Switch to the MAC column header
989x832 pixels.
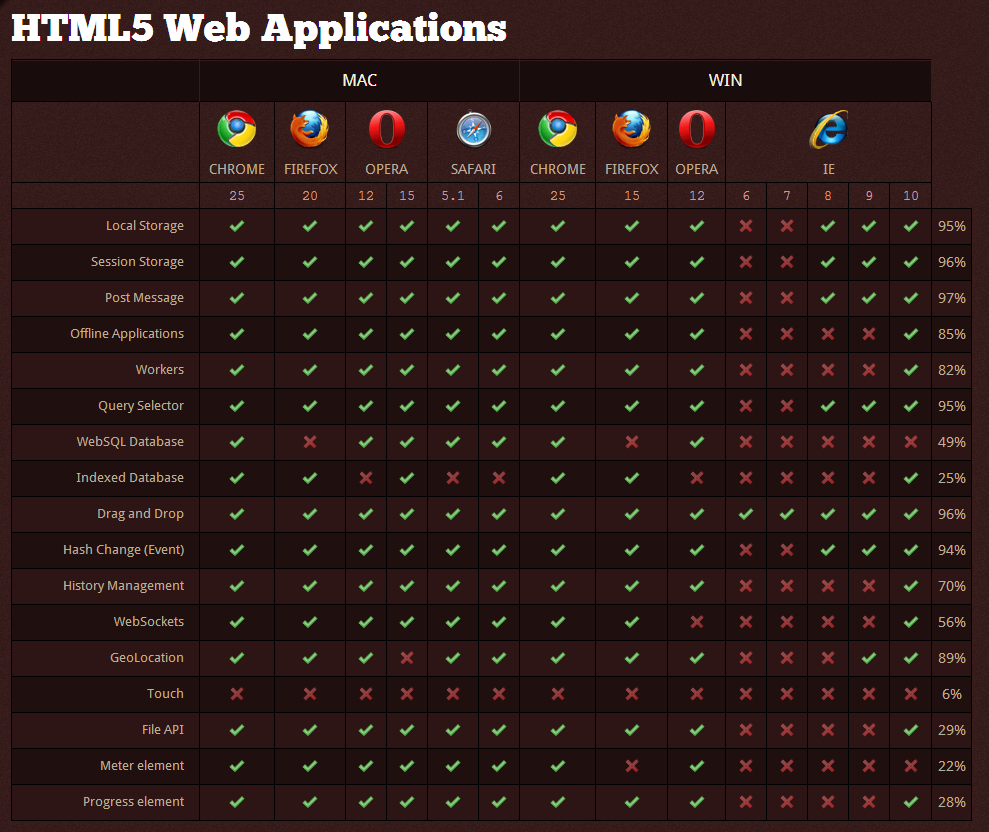[x=359, y=80]
